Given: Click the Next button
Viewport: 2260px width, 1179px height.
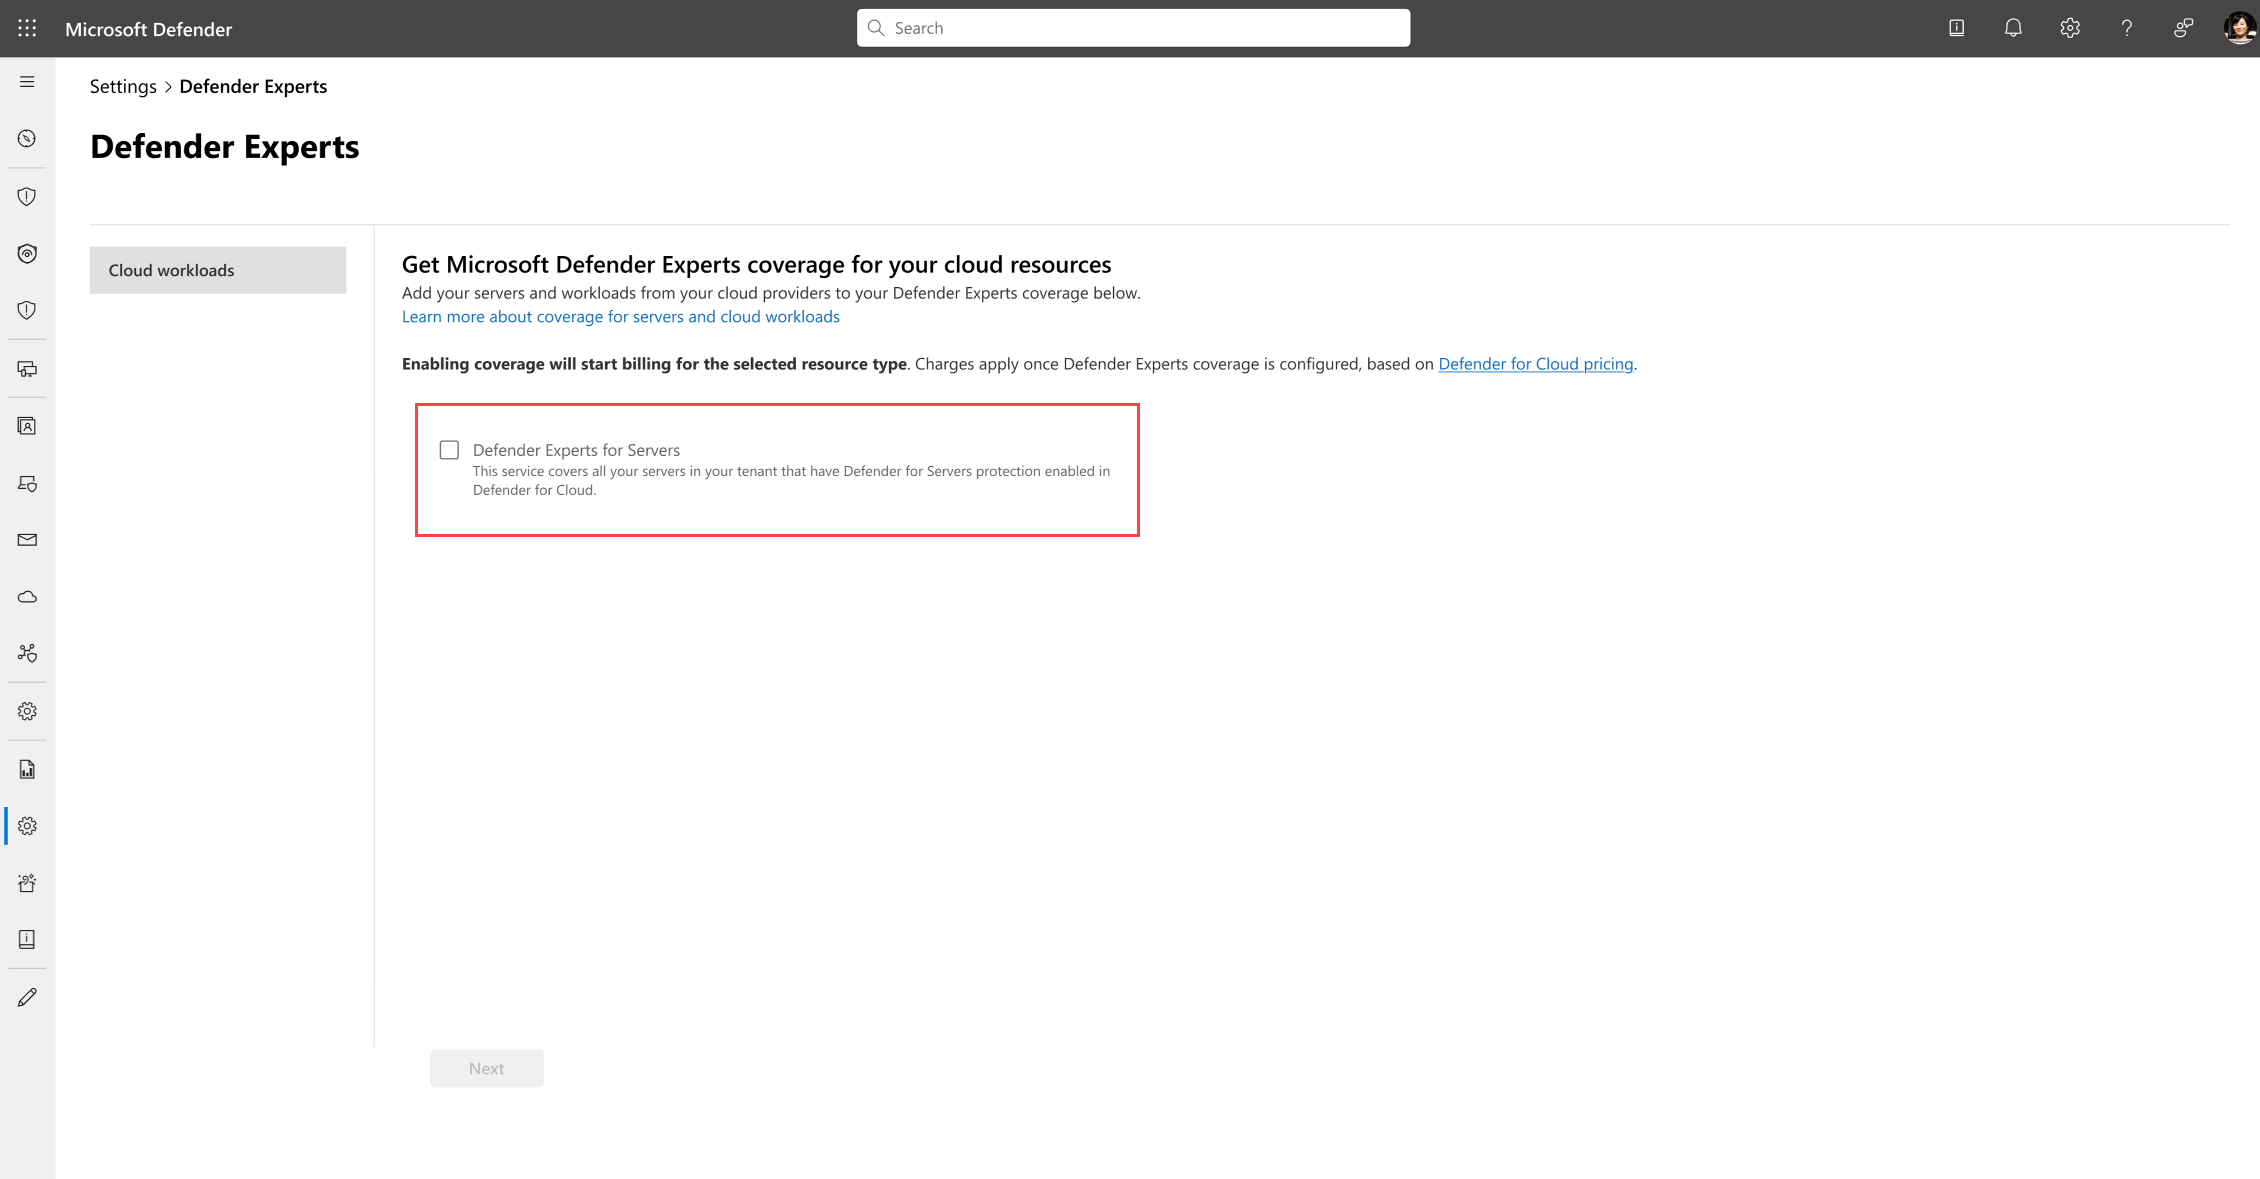Looking at the screenshot, I should 487,1068.
